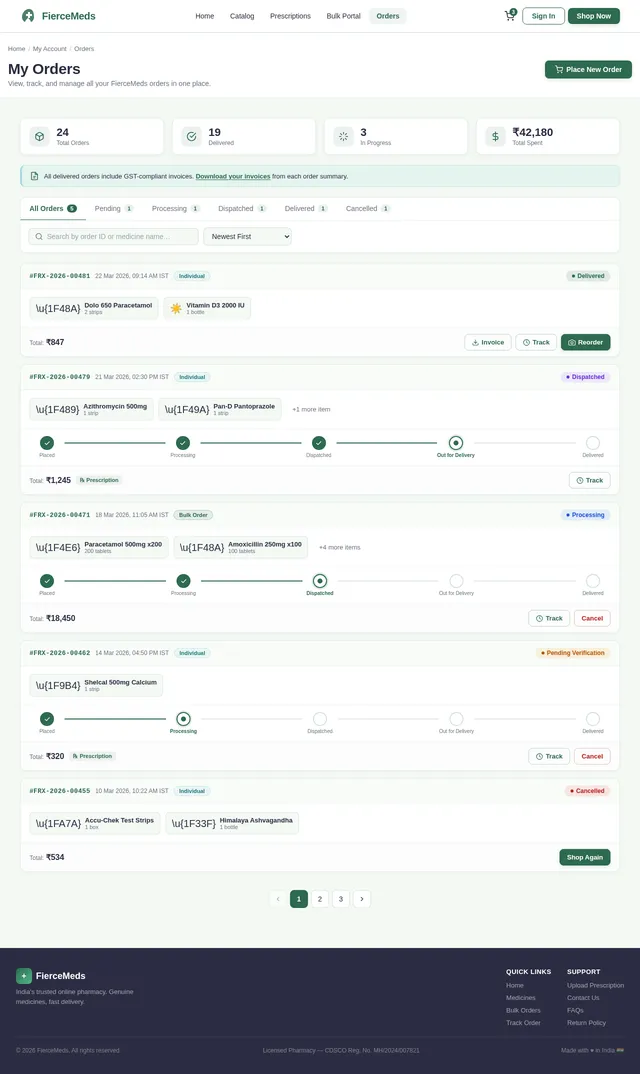The image size is (640, 1074).
Task: Click the invoice document icon in the GST banner
Action: [x=33, y=176]
